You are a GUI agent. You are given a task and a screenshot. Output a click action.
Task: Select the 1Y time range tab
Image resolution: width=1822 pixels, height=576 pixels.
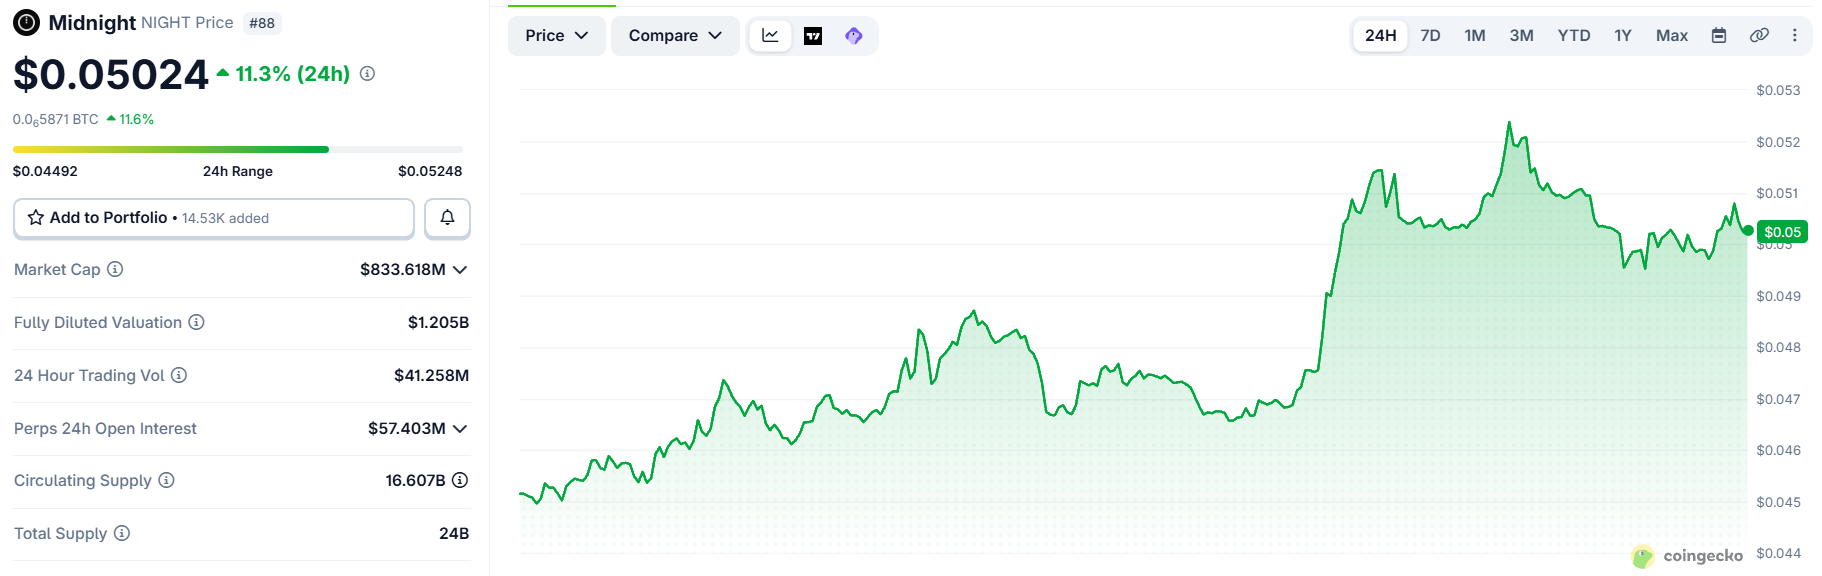(1623, 36)
